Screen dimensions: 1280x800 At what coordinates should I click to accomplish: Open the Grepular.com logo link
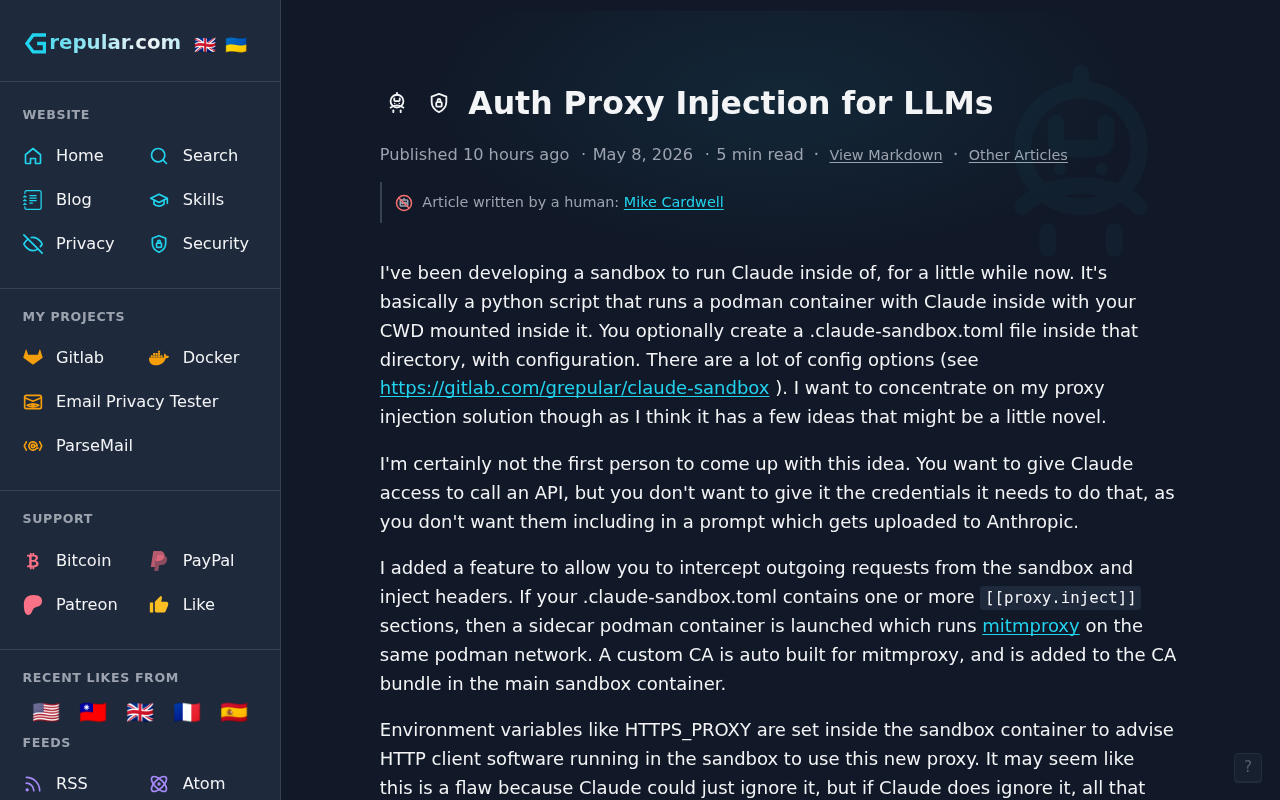click(103, 43)
